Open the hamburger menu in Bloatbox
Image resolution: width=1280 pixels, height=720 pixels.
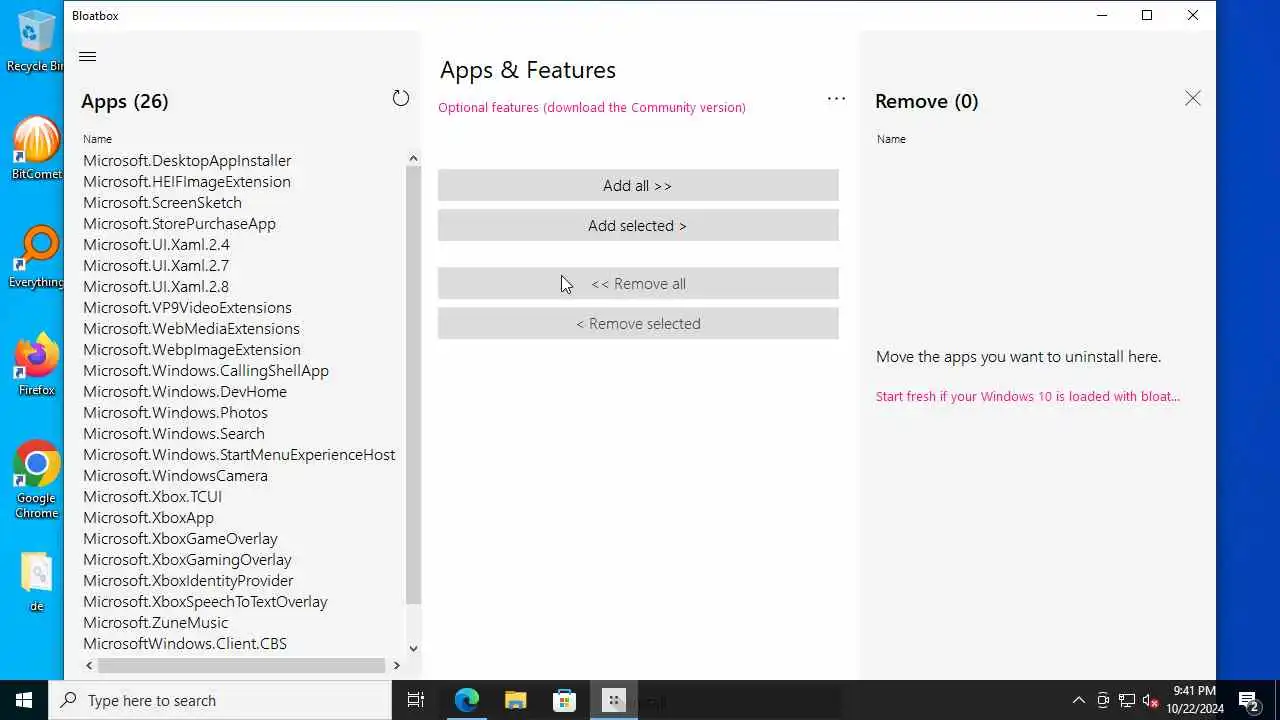pos(87,57)
